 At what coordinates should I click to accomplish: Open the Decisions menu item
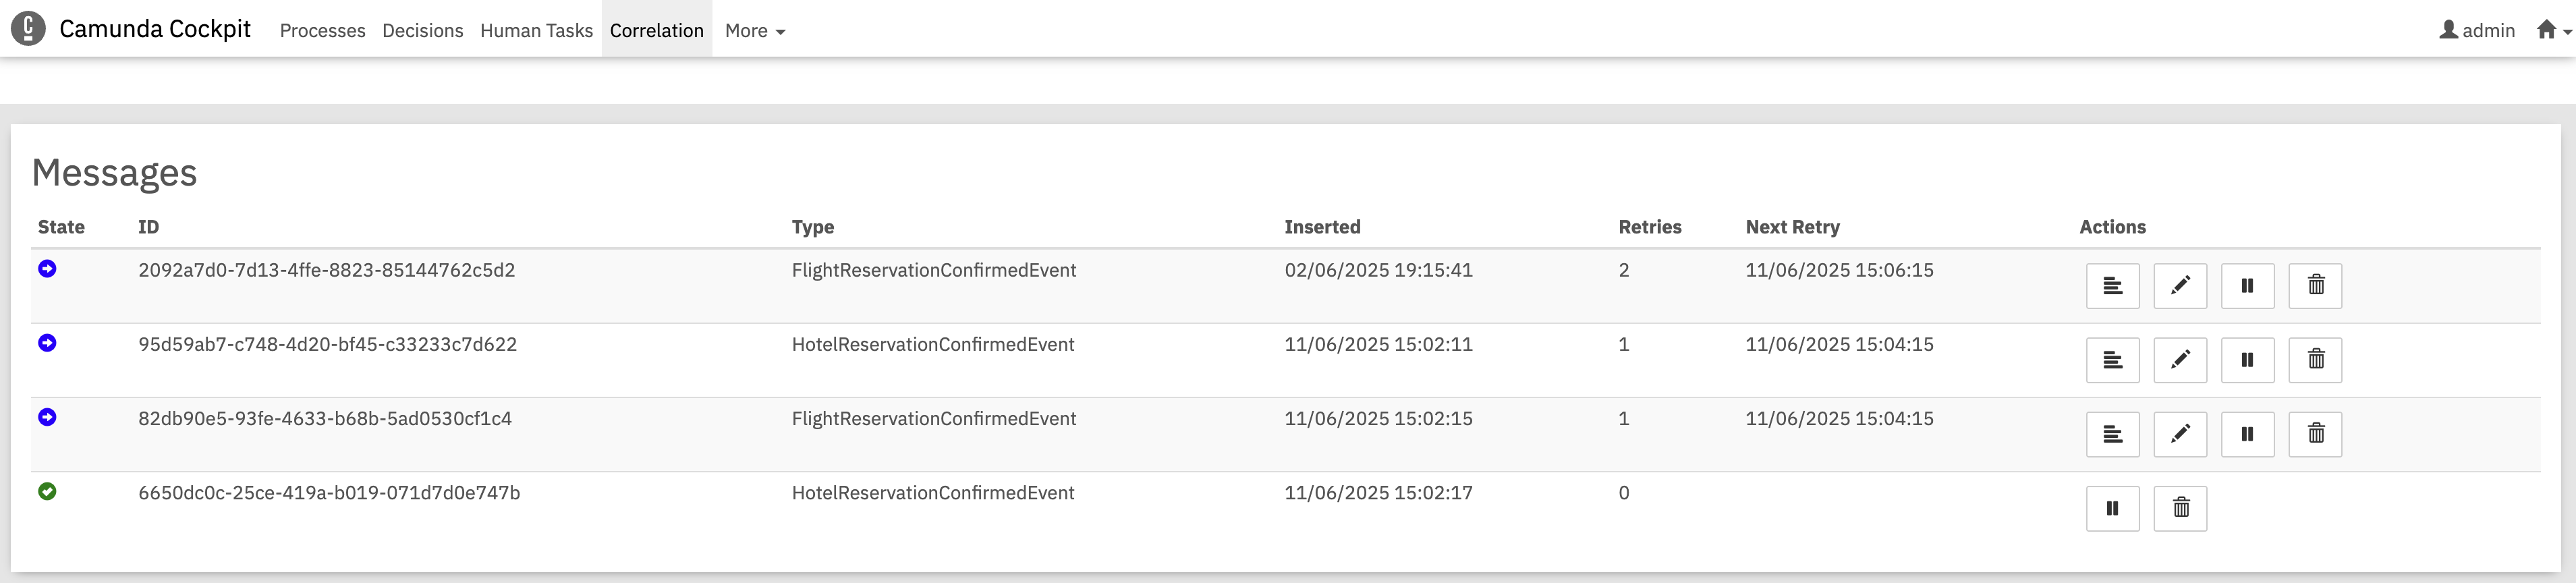point(422,31)
